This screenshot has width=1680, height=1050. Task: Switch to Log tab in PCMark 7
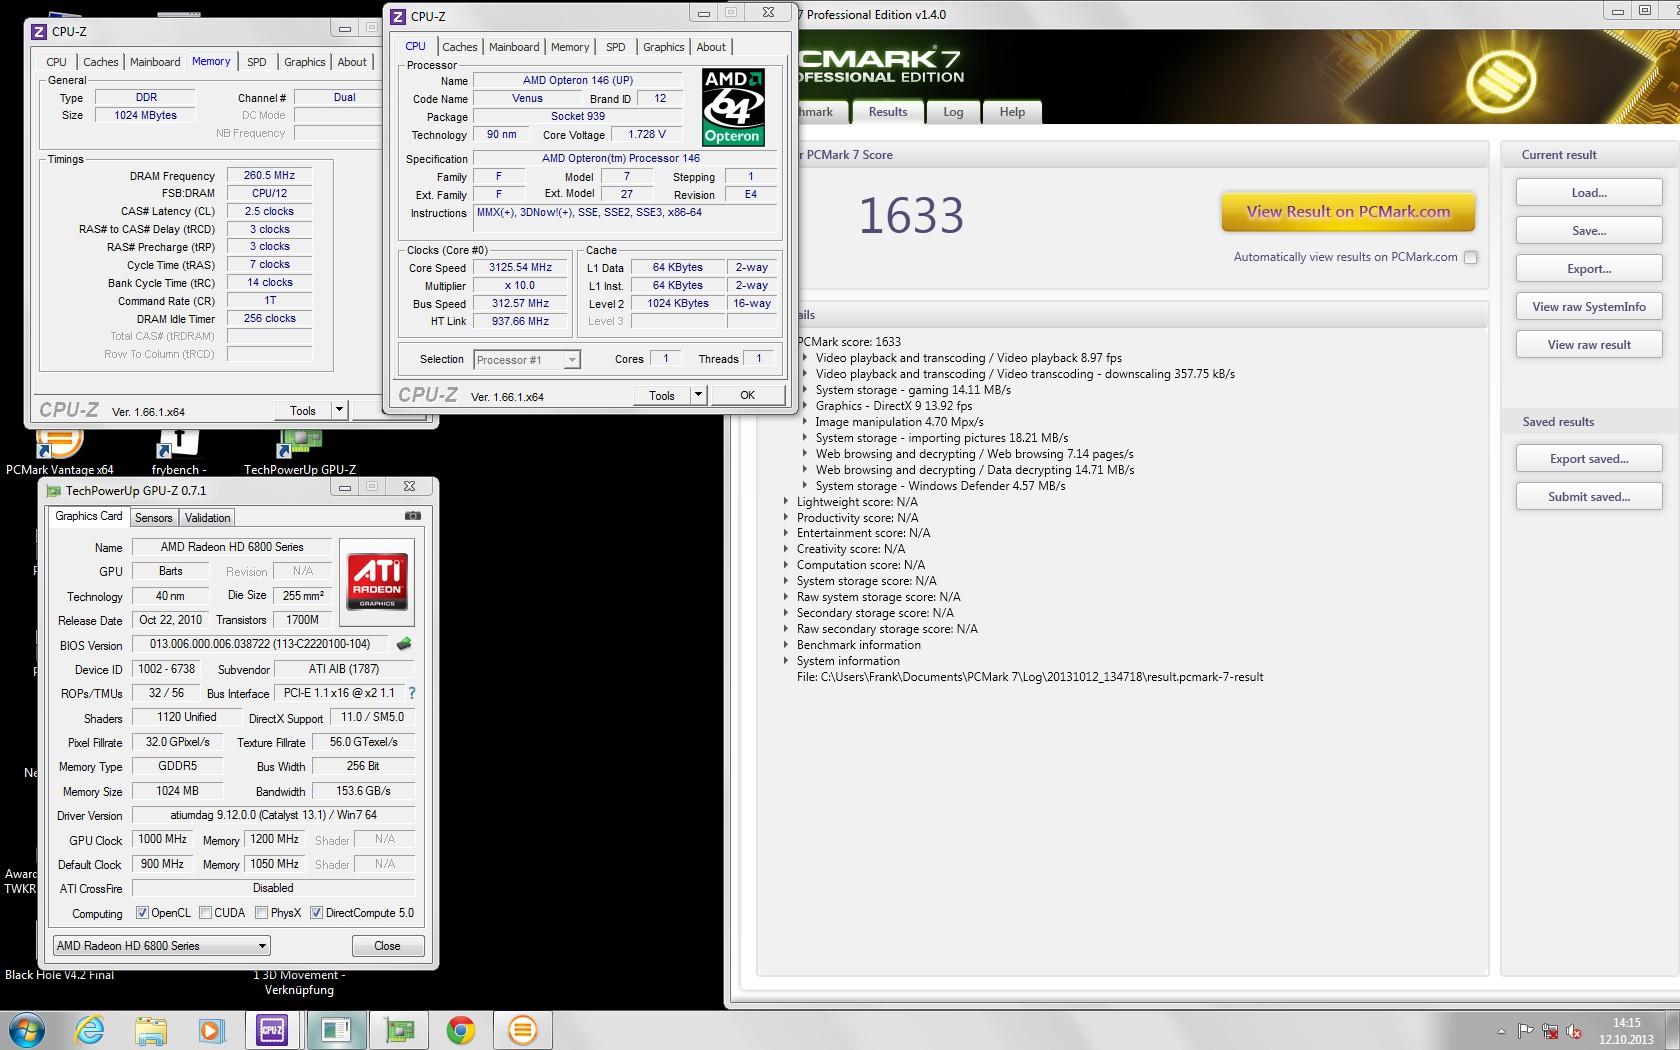(953, 112)
